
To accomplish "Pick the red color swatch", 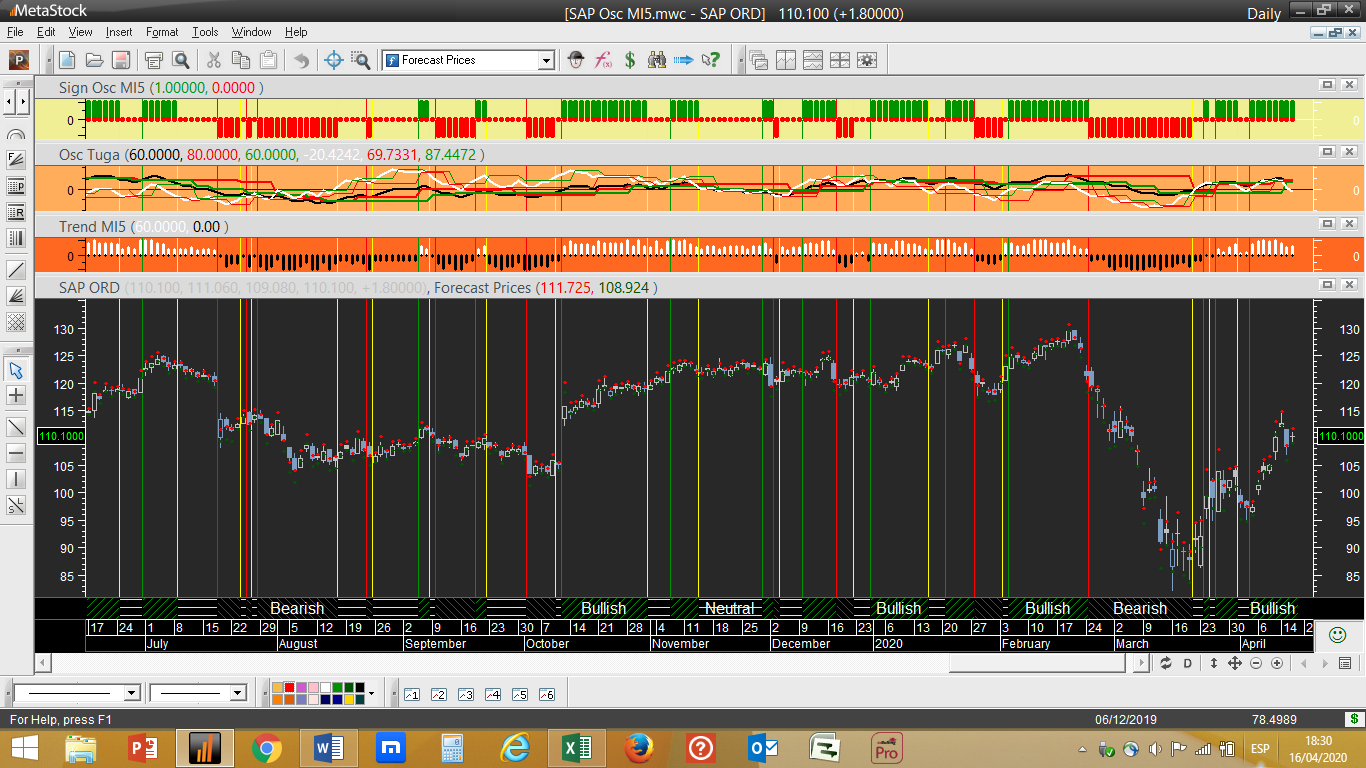I will pos(290,688).
